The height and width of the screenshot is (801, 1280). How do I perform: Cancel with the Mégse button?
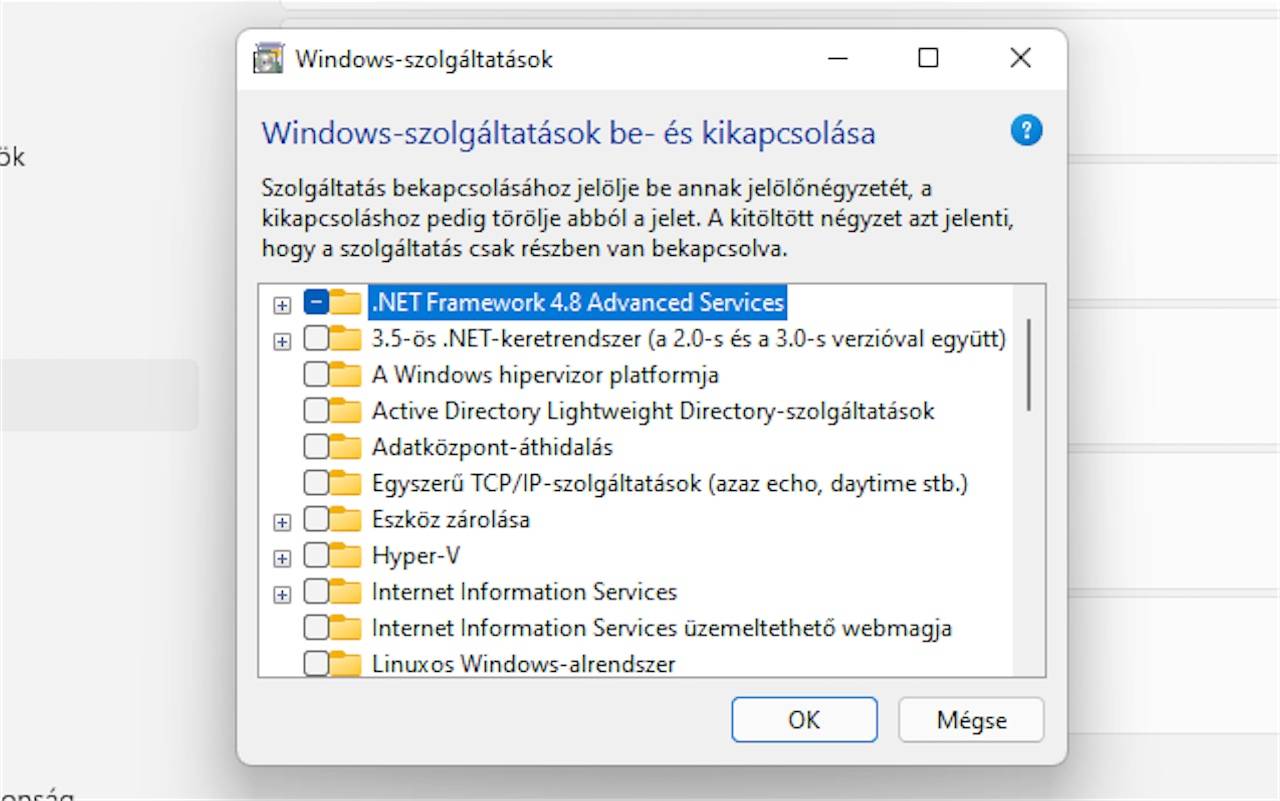[x=971, y=720]
